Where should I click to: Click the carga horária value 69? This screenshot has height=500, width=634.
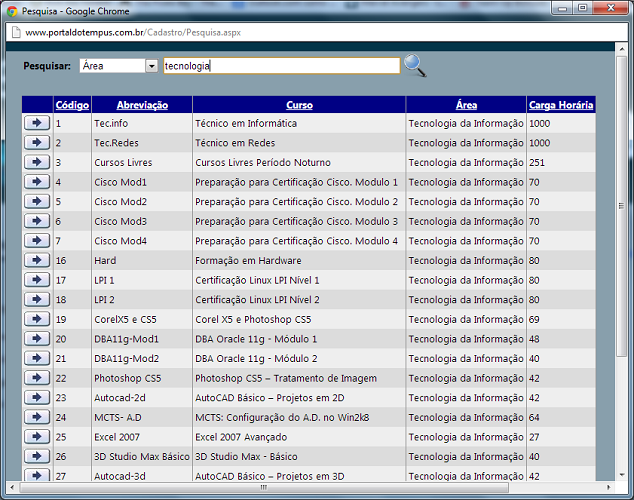(534, 319)
